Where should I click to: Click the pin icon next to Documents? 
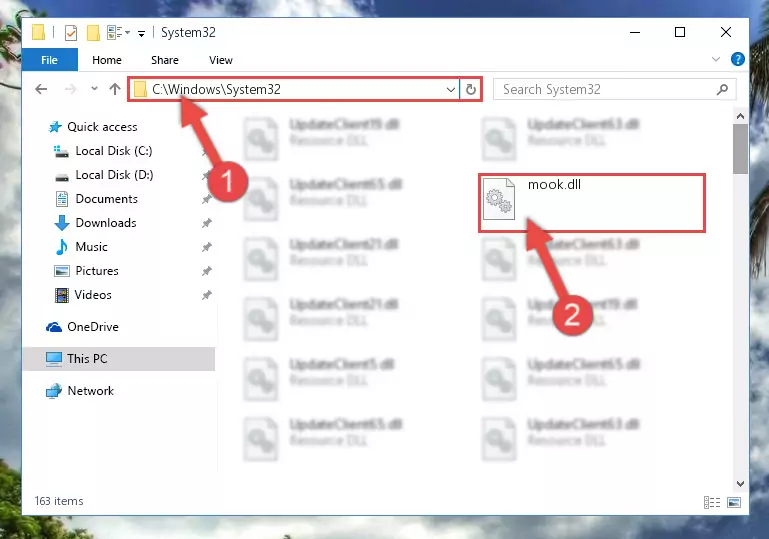click(206, 199)
